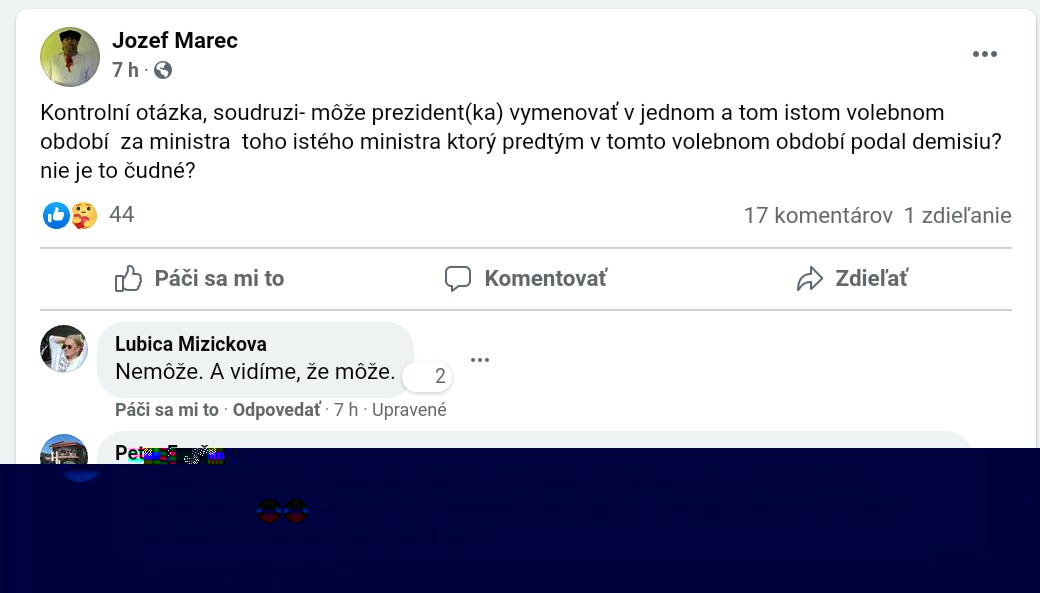
Task: Click the Jozef Marec author name
Action: click(x=175, y=41)
